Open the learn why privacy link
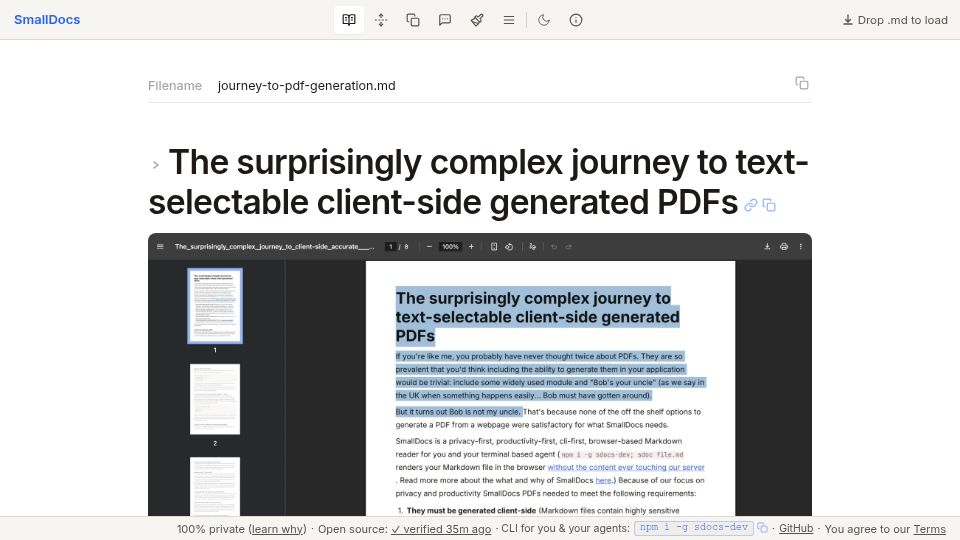 coord(277,529)
